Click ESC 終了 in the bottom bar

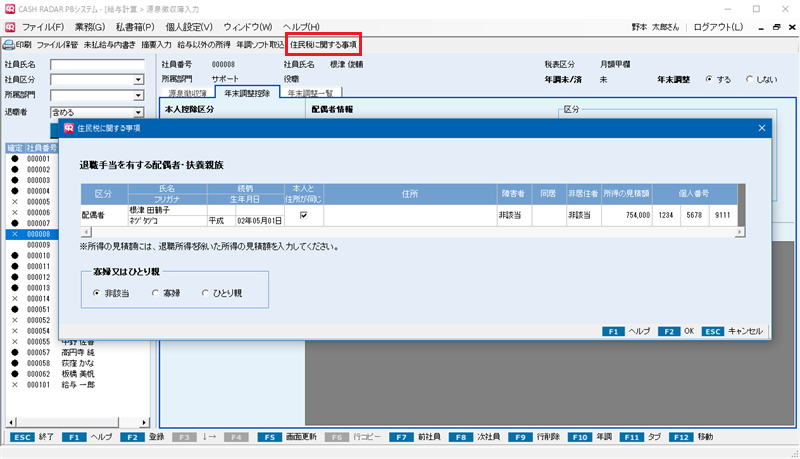[x=32, y=437]
